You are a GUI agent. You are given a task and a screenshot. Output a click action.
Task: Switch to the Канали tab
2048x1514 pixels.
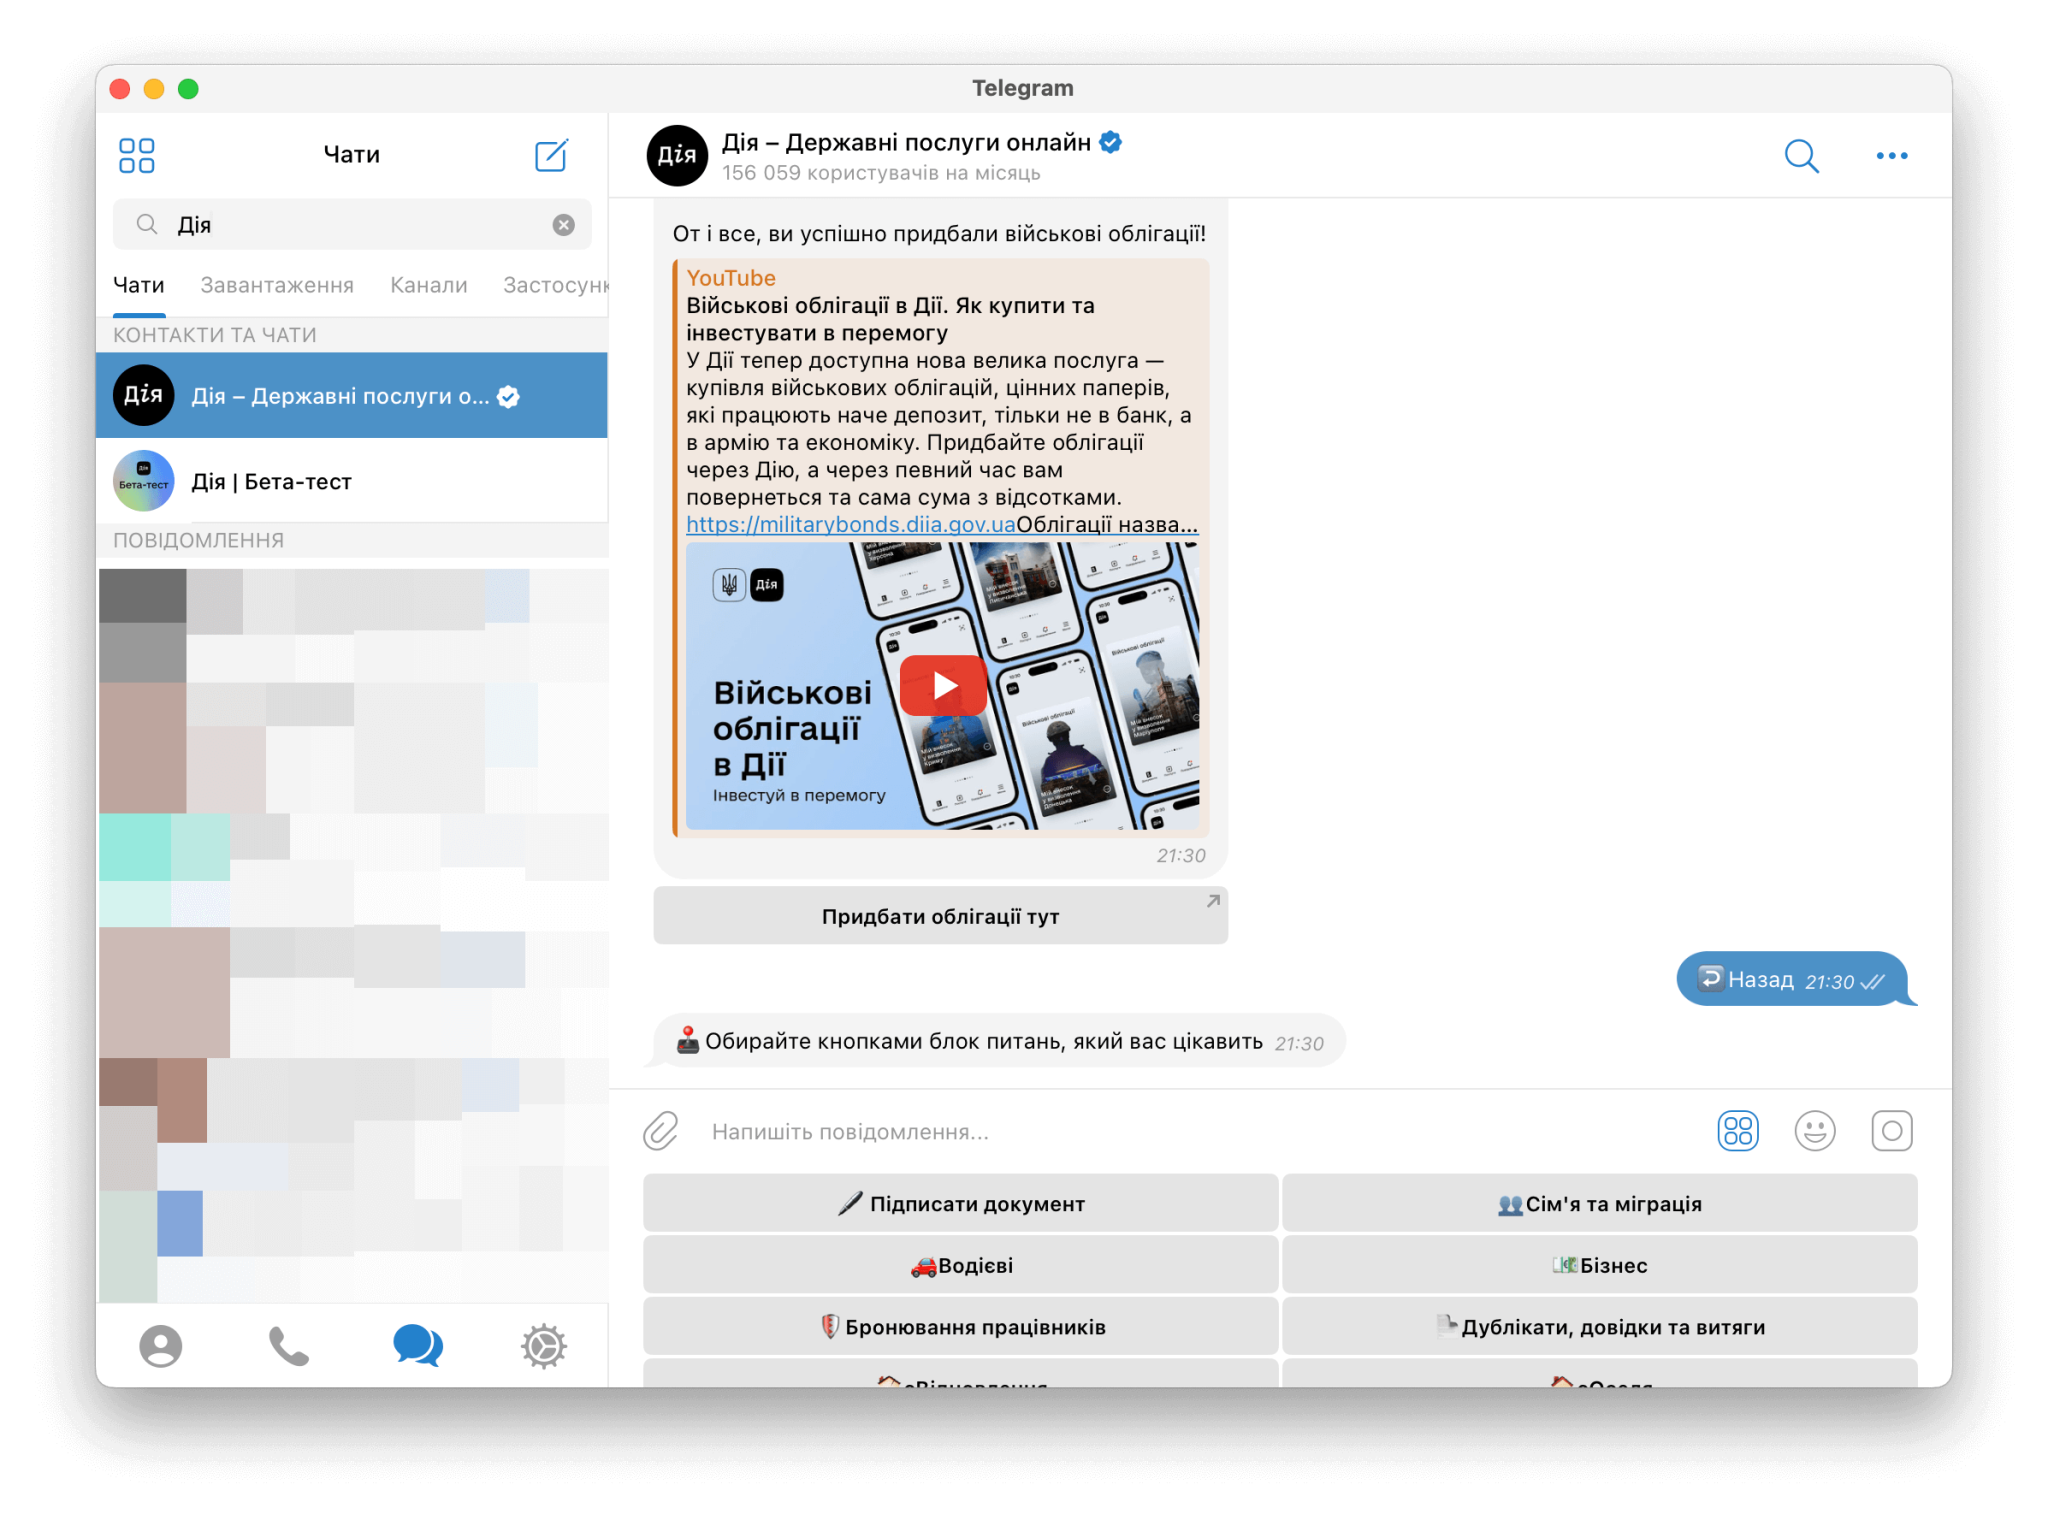pos(428,285)
